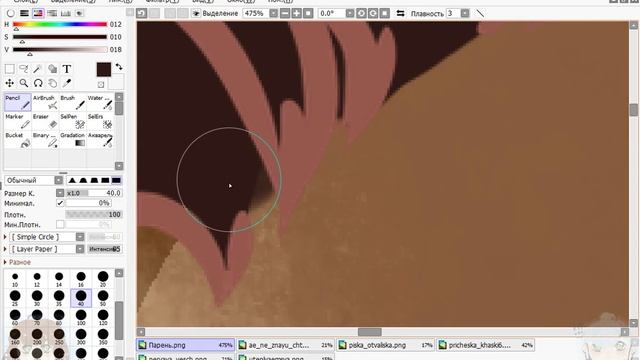This screenshot has width=640, height=360.
Task: Open the 0.0° rotation angle dropdown
Action: (x=350, y=13)
